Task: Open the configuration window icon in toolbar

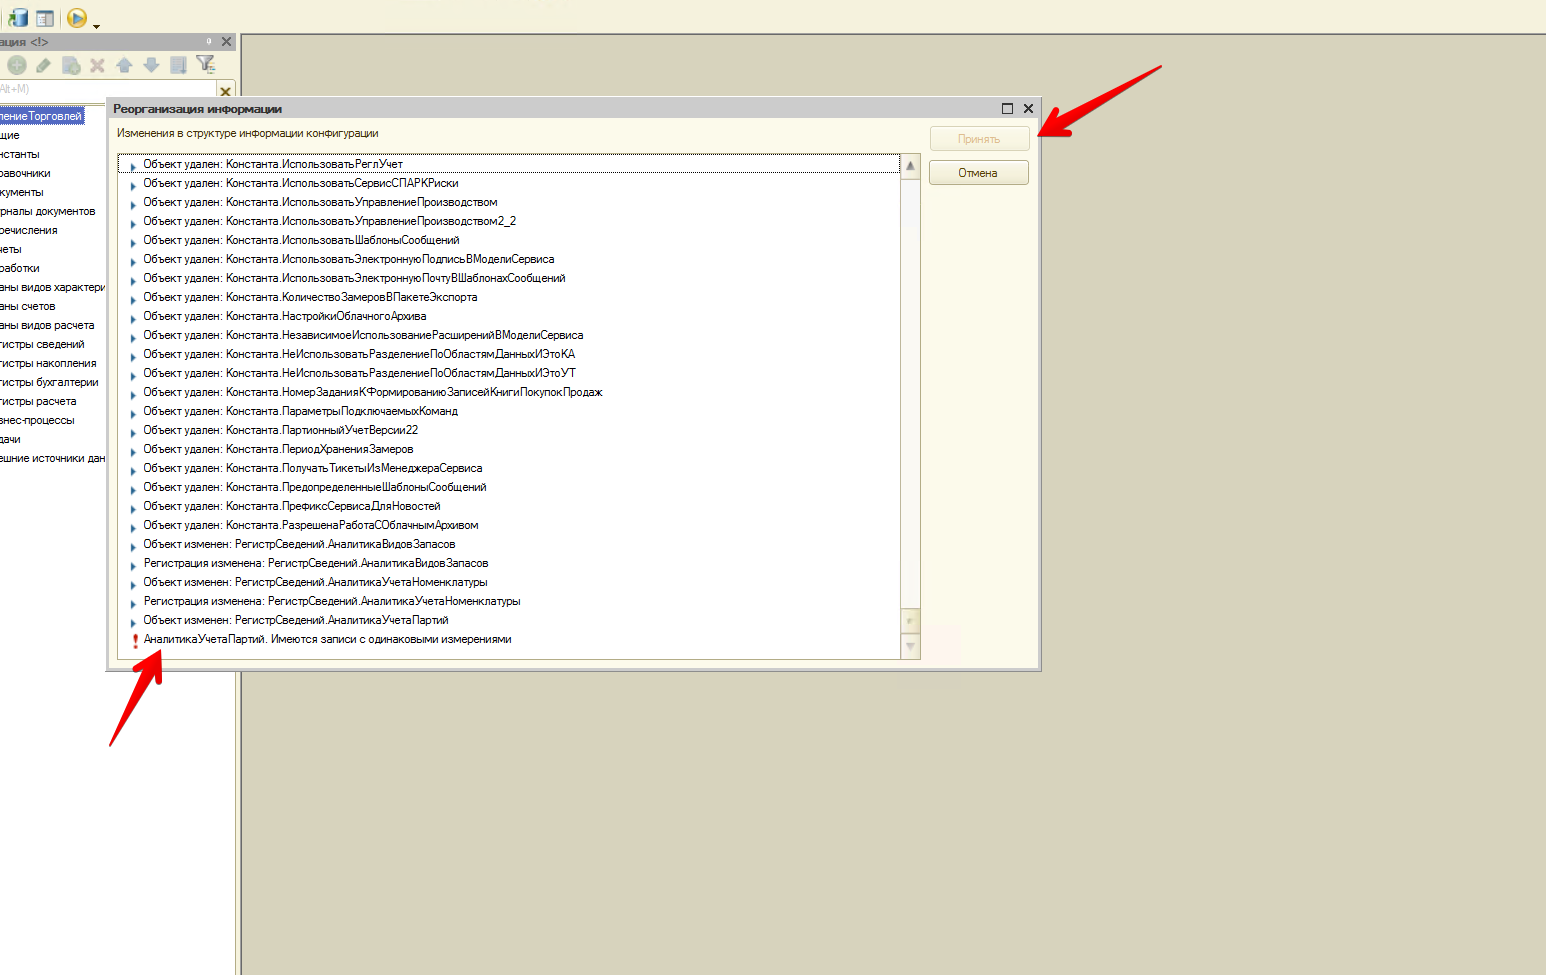Action: 45,18
